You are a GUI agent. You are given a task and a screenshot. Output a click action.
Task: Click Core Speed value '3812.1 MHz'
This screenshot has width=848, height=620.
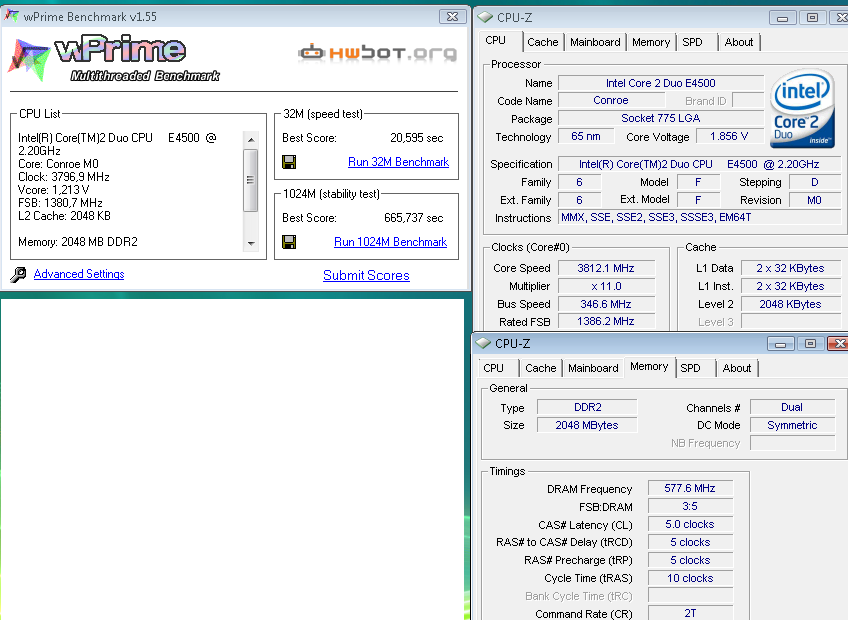(606, 268)
